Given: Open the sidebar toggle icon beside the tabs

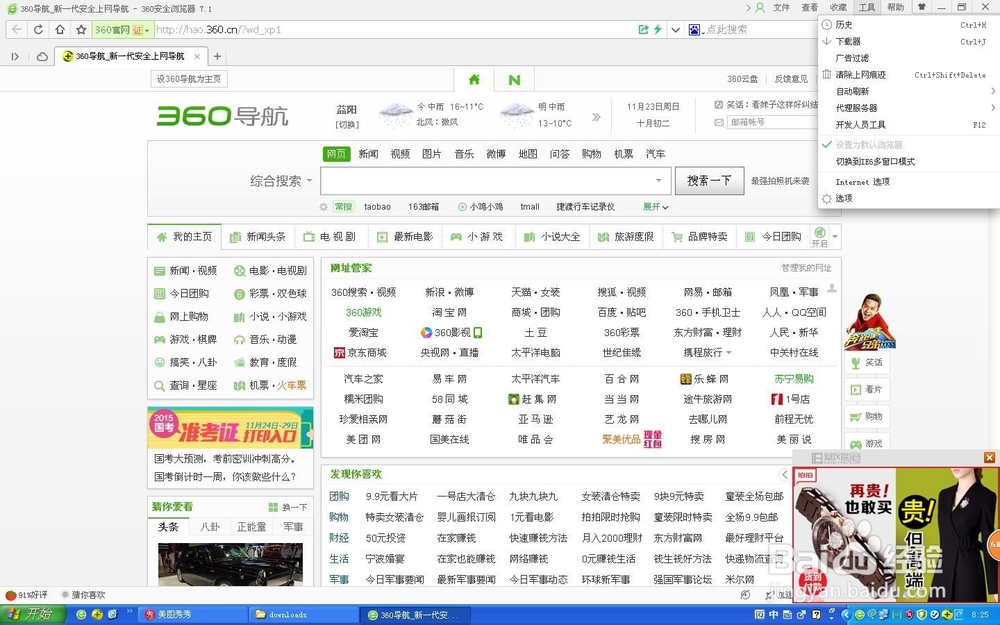Looking at the screenshot, I should [15, 57].
